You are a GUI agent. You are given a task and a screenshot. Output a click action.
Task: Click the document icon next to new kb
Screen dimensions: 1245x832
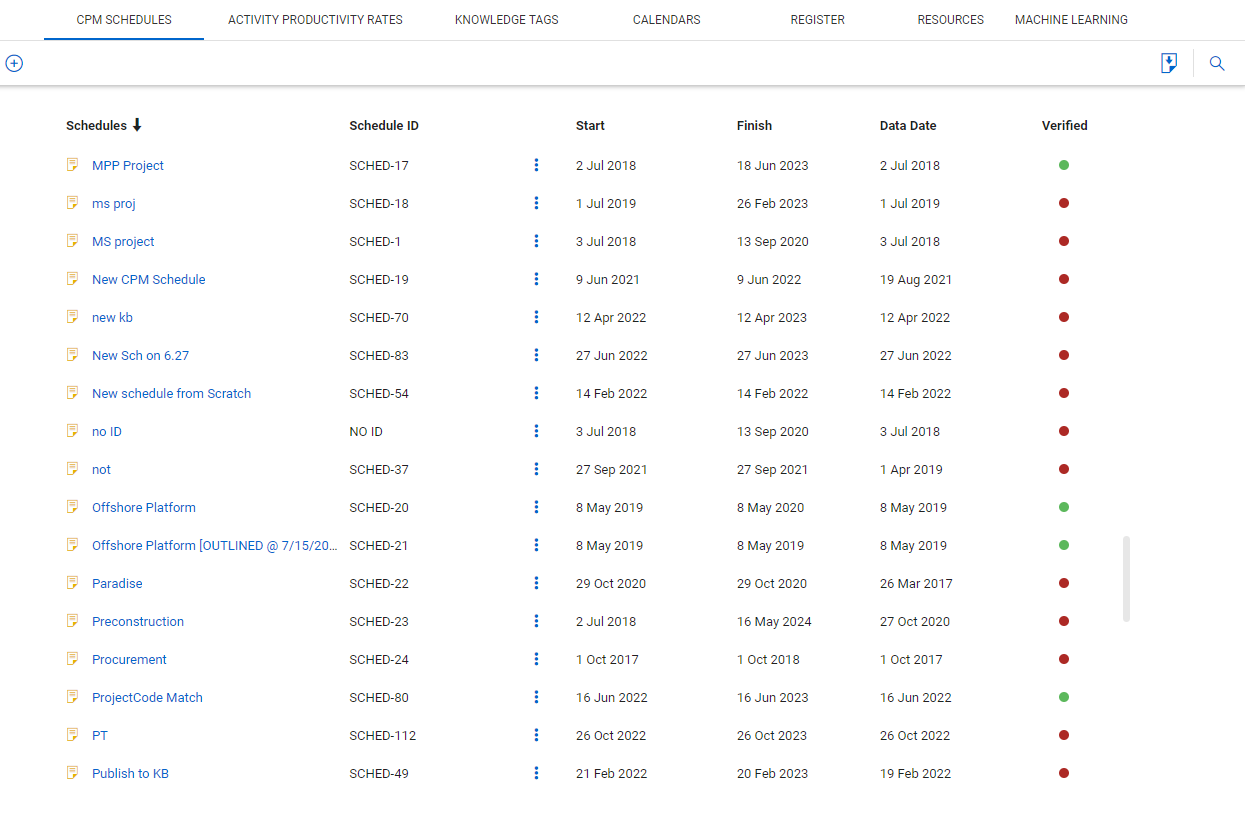tap(72, 317)
